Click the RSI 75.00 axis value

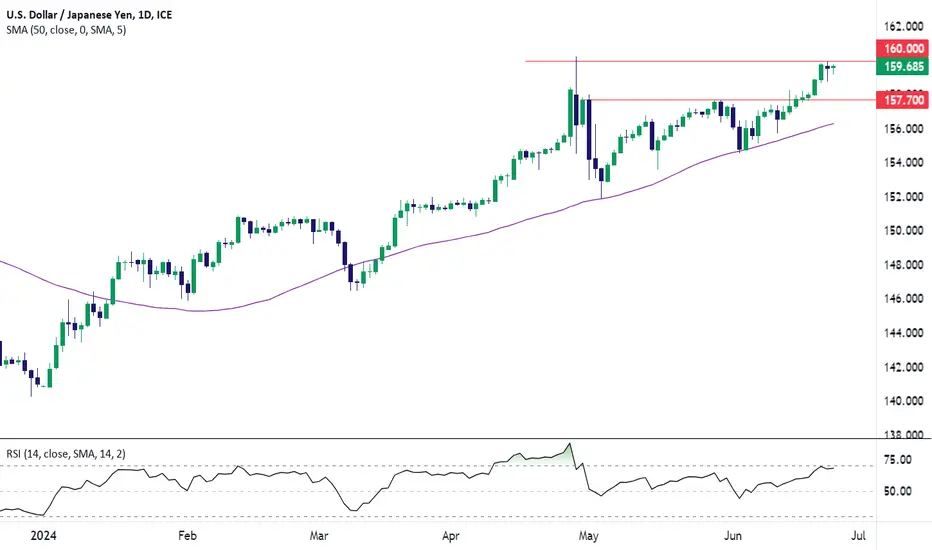(x=898, y=460)
